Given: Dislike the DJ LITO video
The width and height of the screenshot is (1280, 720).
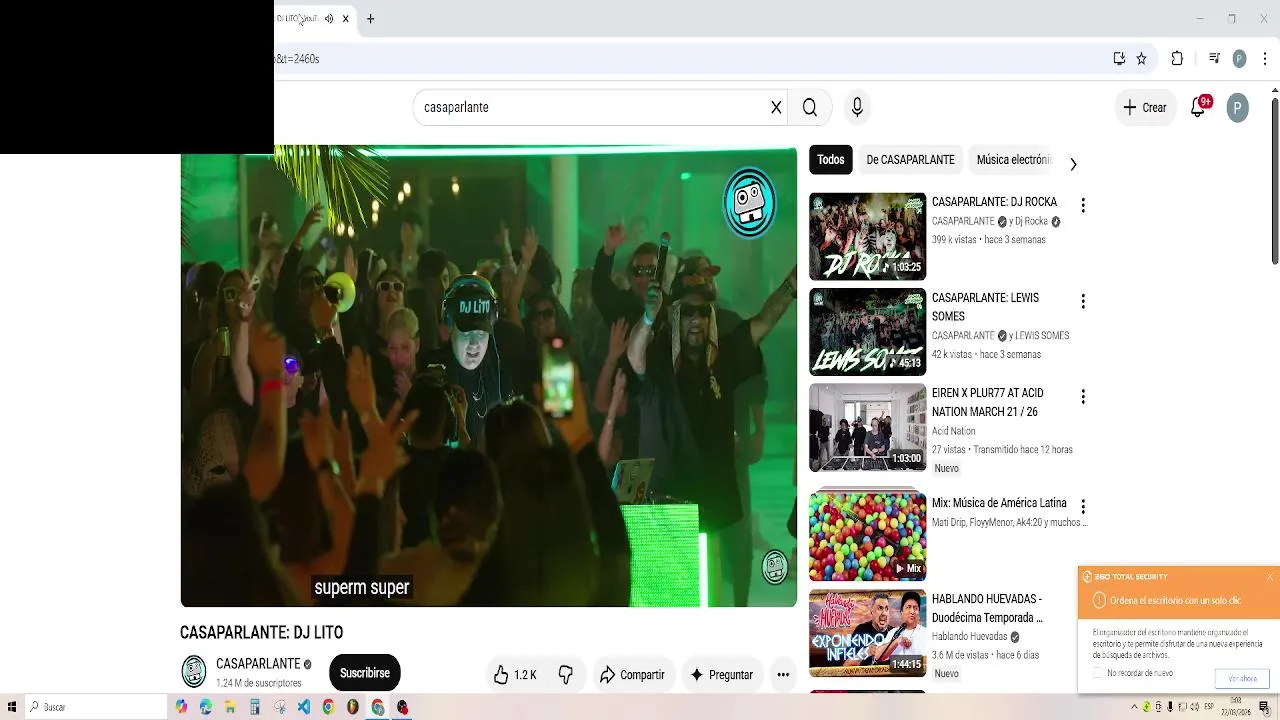Looking at the screenshot, I should pos(566,675).
